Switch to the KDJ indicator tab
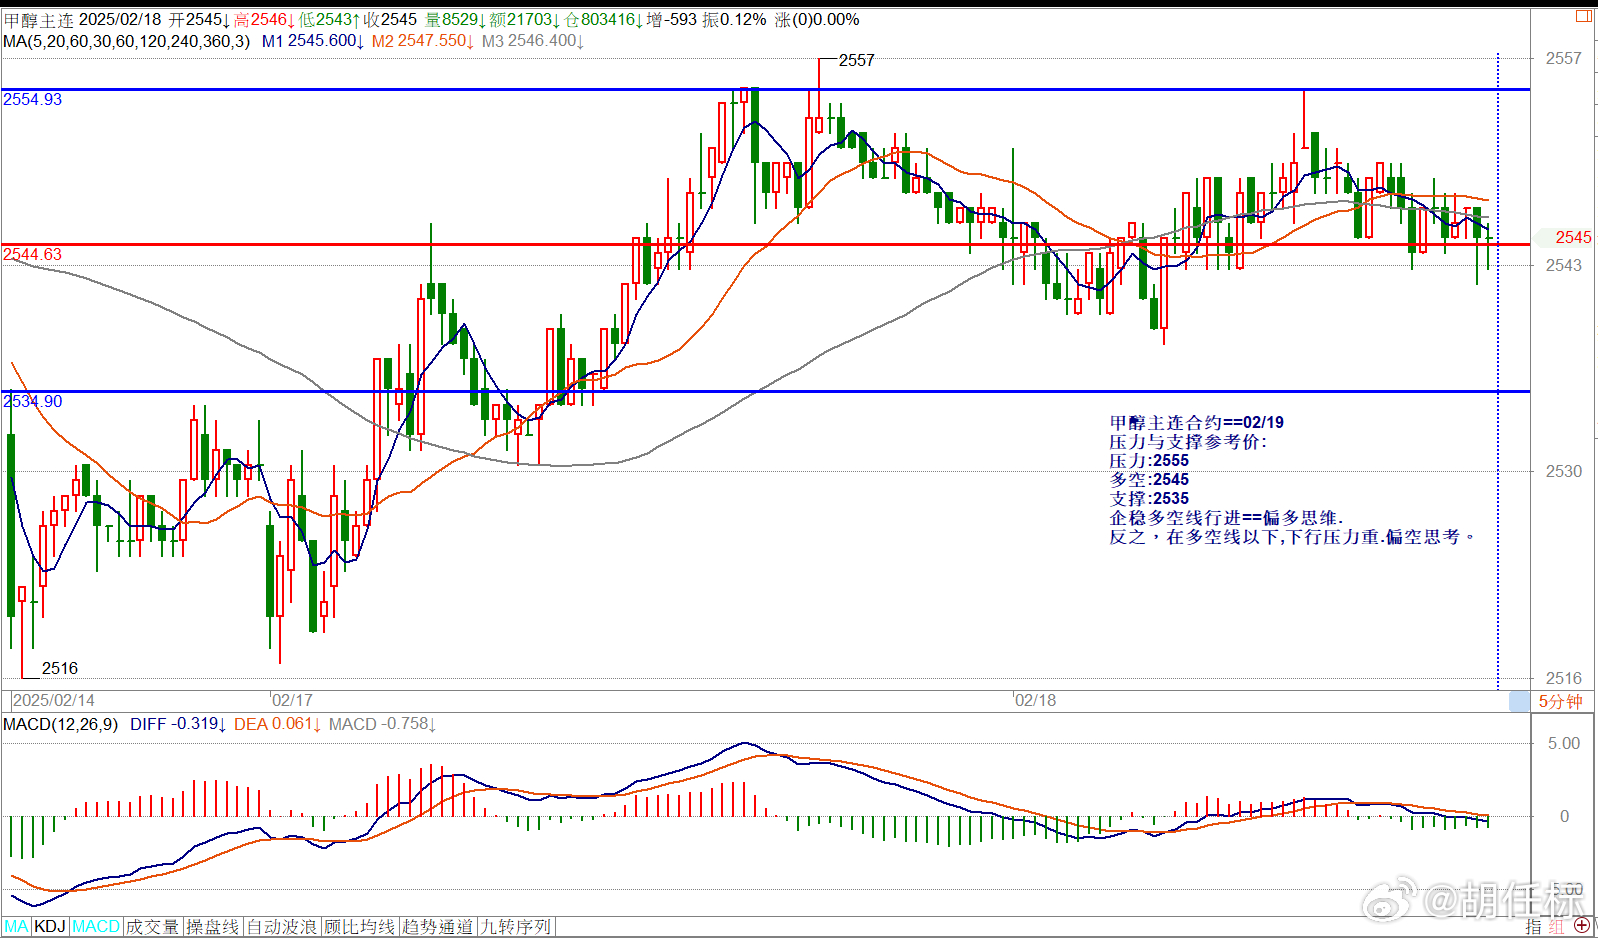Image resolution: width=1598 pixels, height=939 pixels. (x=50, y=927)
